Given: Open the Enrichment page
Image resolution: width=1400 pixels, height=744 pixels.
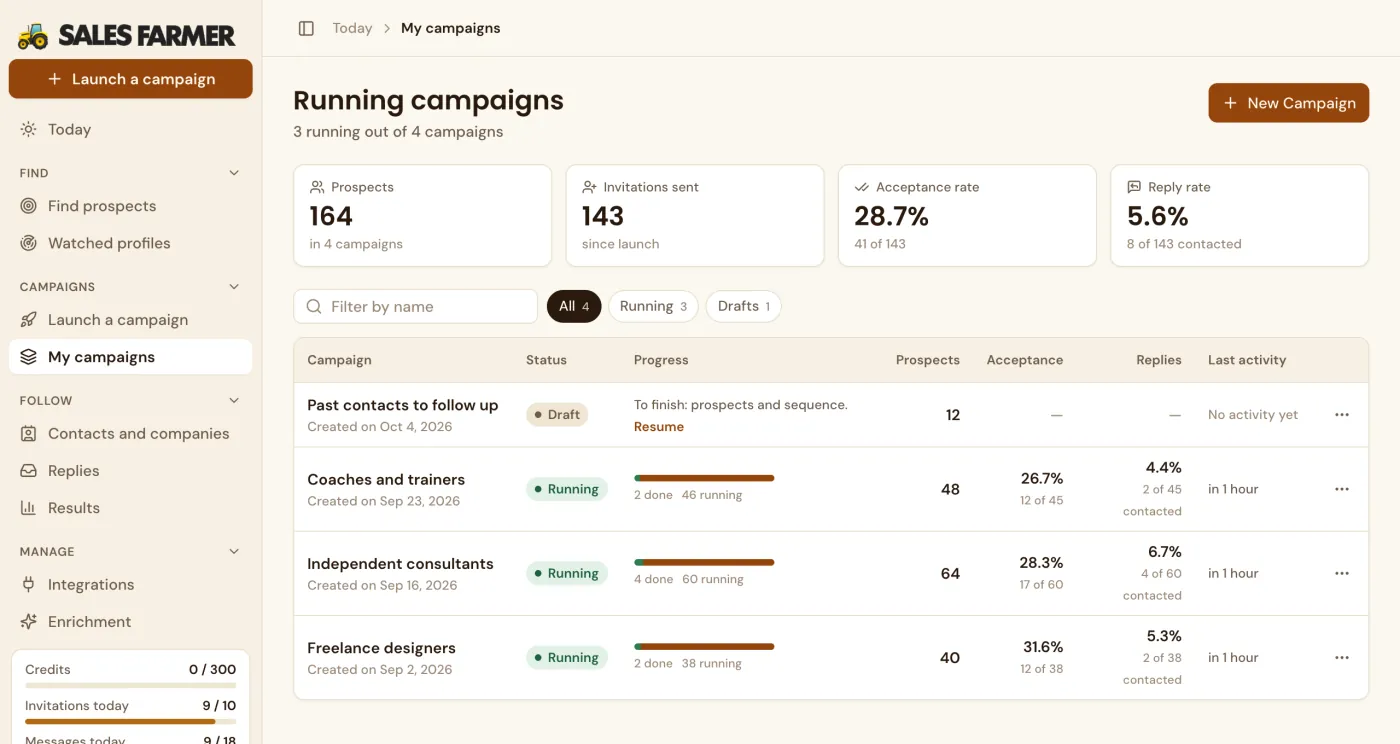Looking at the screenshot, I should 130,622.
